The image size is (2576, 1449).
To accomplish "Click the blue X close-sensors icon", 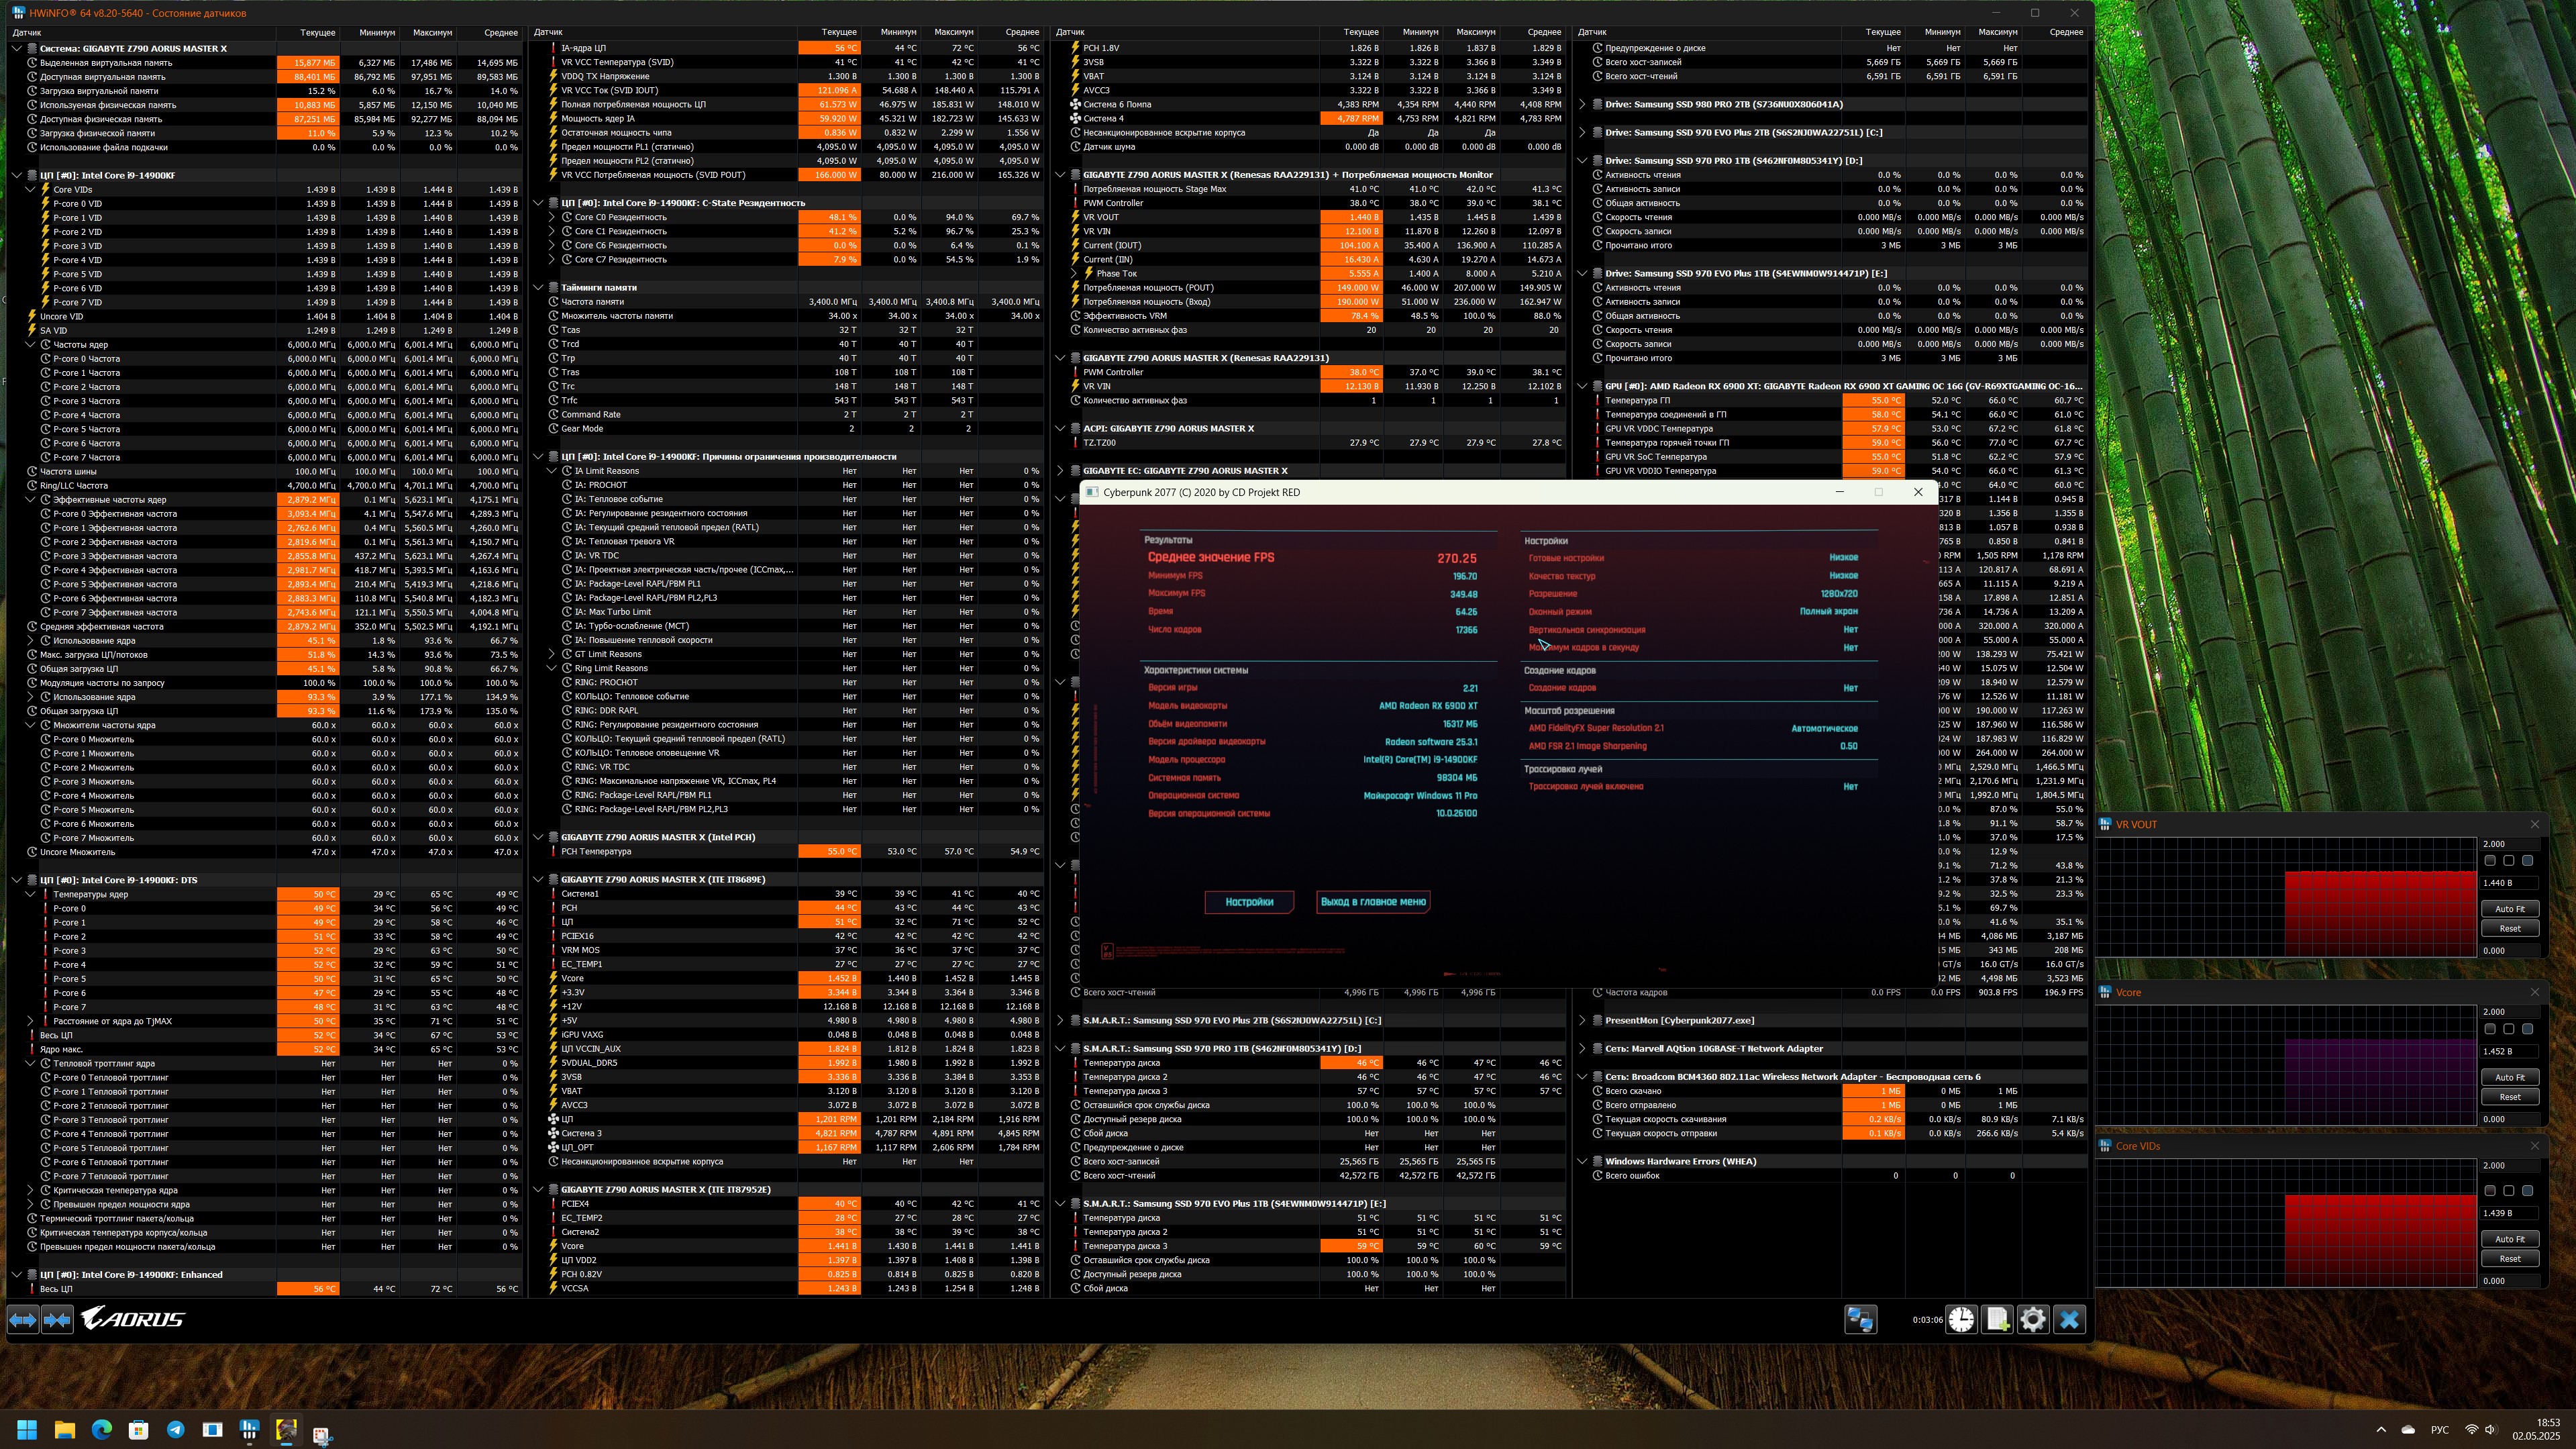I will (2069, 1319).
